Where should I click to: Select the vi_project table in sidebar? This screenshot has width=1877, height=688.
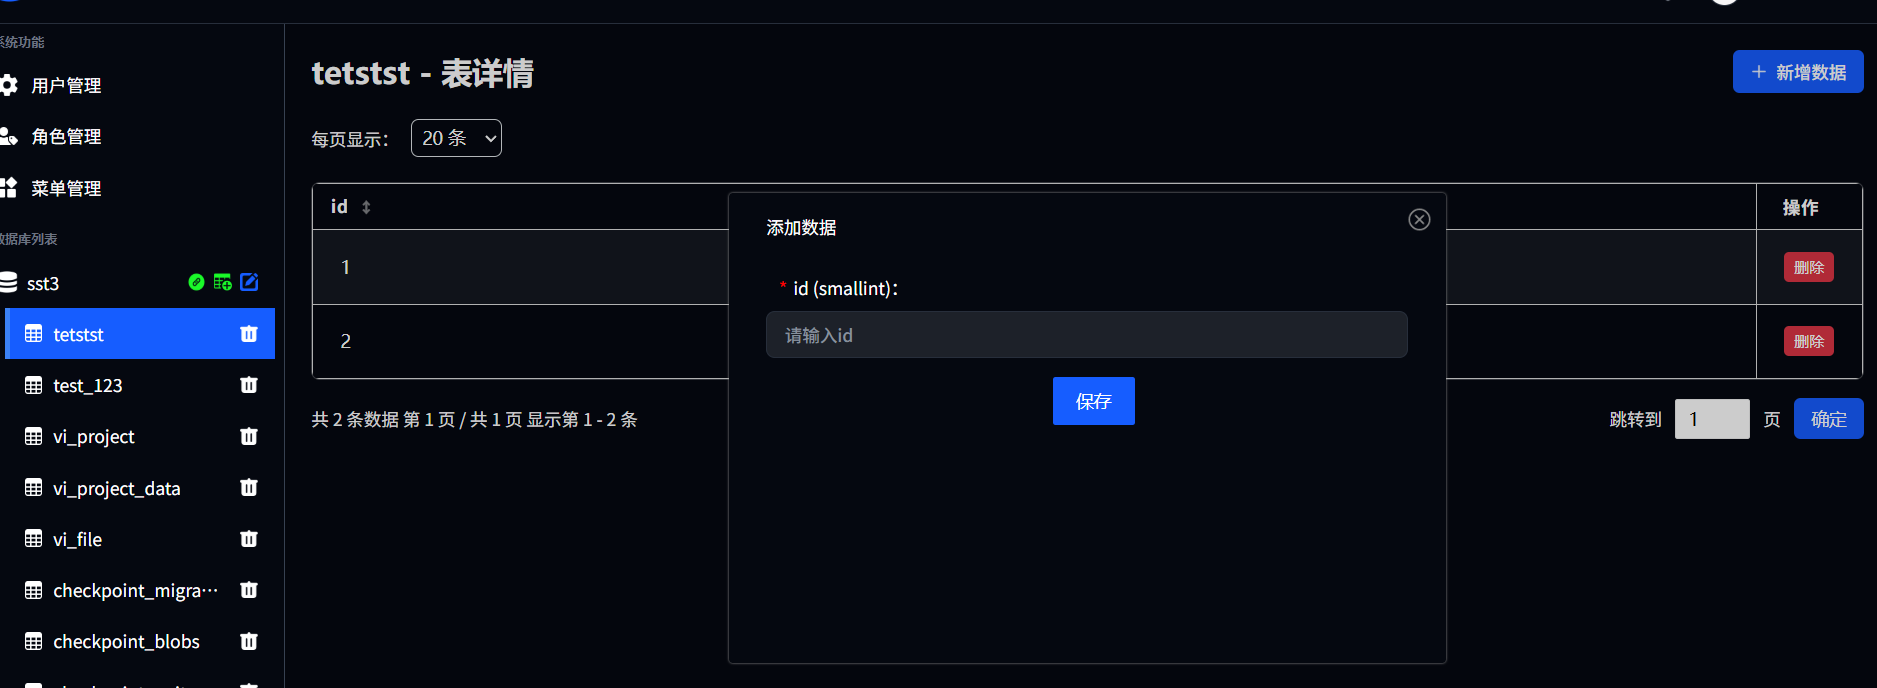pyautogui.click(x=94, y=437)
